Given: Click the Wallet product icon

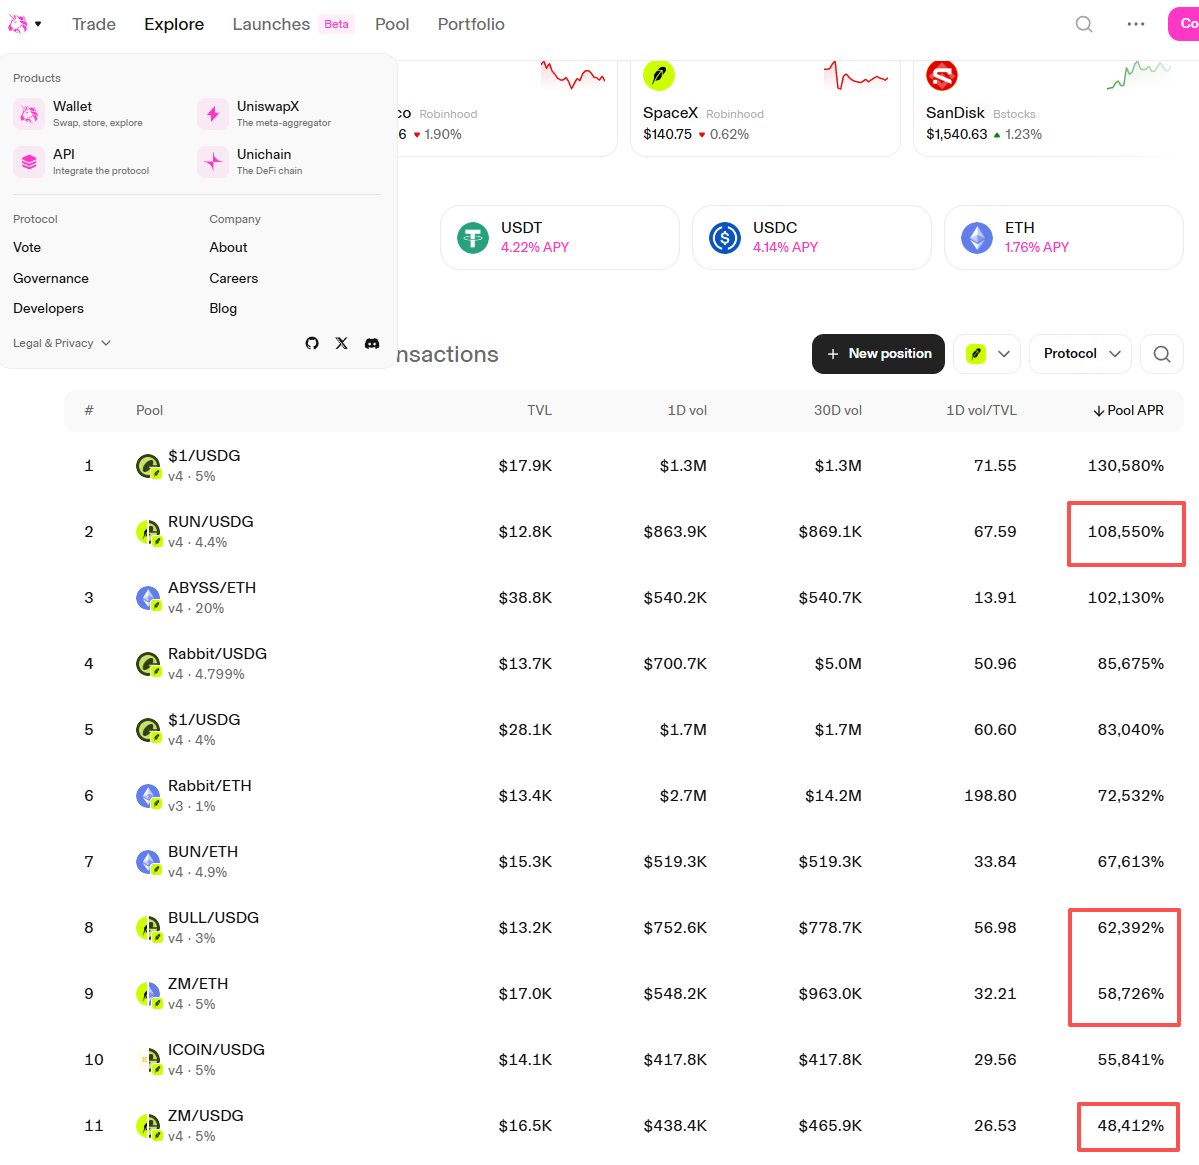Looking at the screenshot, I should tap(29, 114).
